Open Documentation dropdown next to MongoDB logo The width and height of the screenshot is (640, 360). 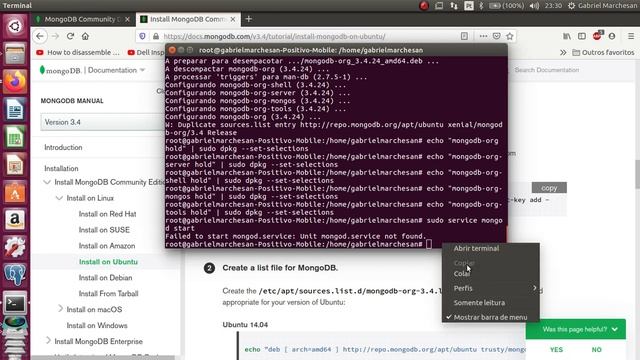pos(116,70)
